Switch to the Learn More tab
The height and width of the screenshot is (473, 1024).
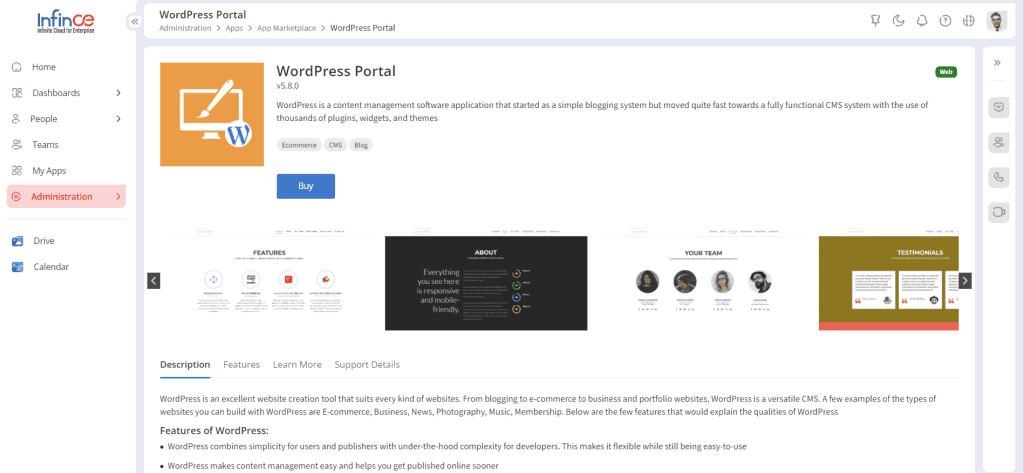click(297, 365)
